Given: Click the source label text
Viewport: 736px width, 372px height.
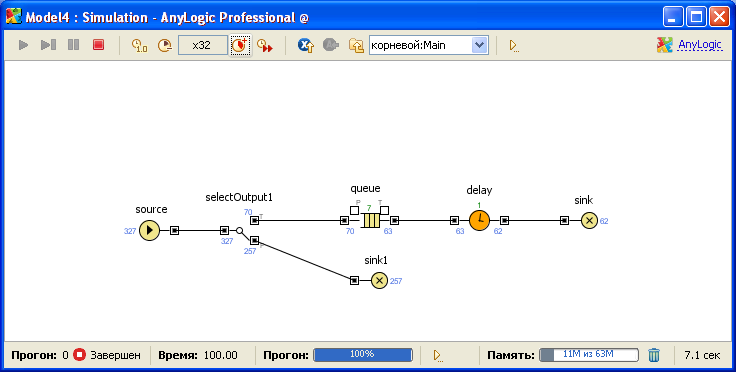Looking at the screenshot, I should click(x=151, y=209).
